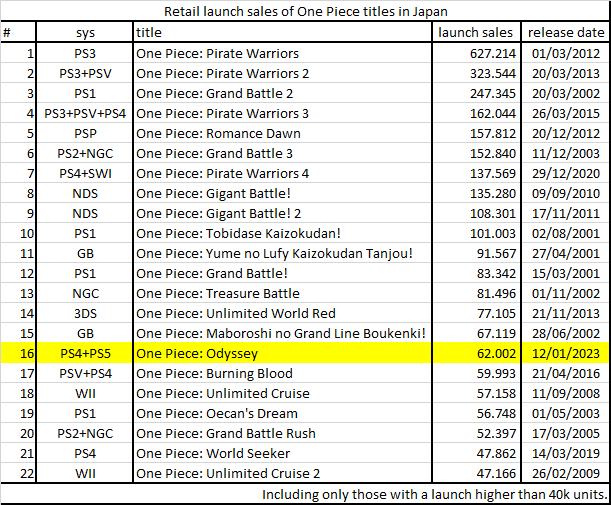Click the 101.003 sales value
This screenshot has width=611, height=505.
(x=493, y=233)
